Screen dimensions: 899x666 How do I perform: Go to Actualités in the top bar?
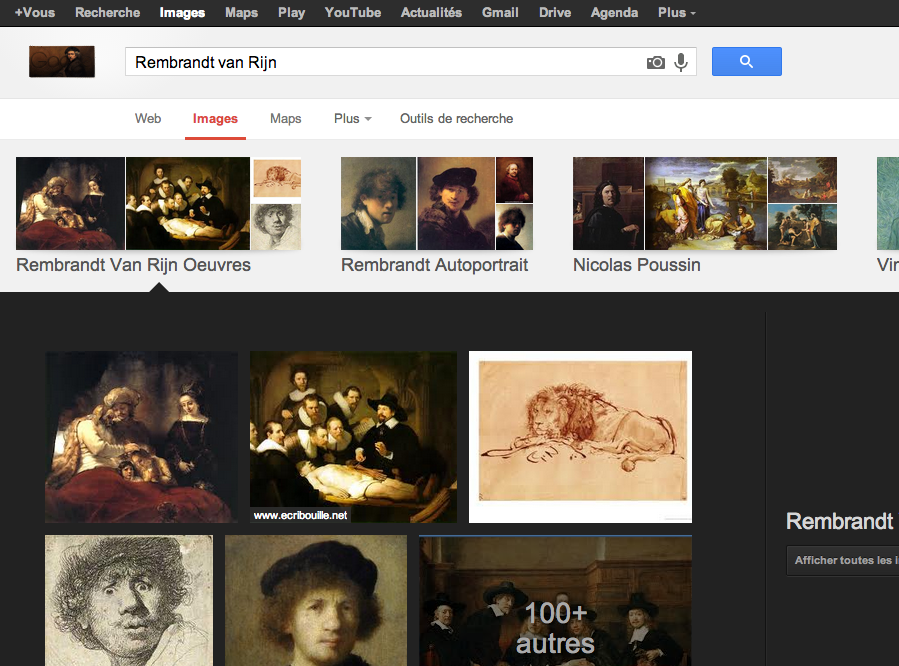431,13
